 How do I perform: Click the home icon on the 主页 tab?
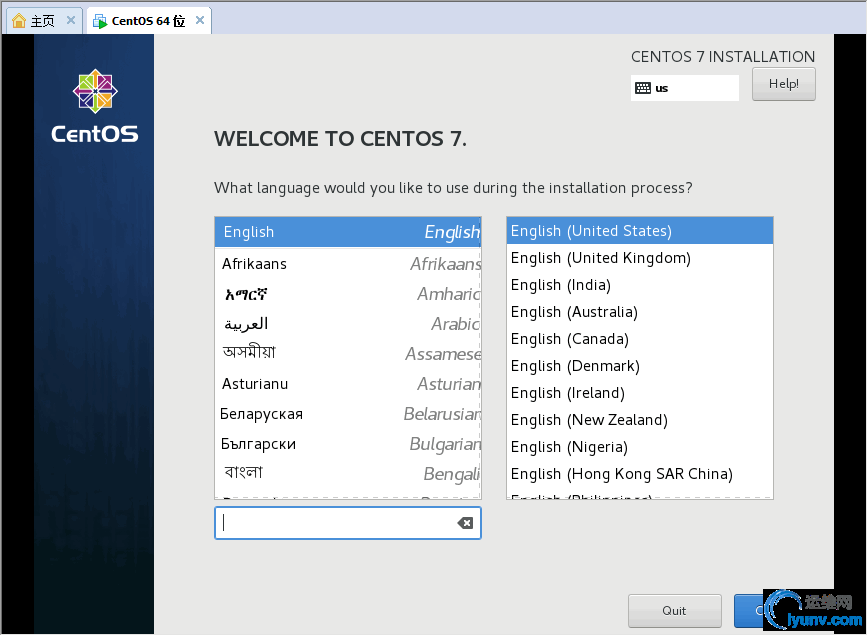click(19, 21)
